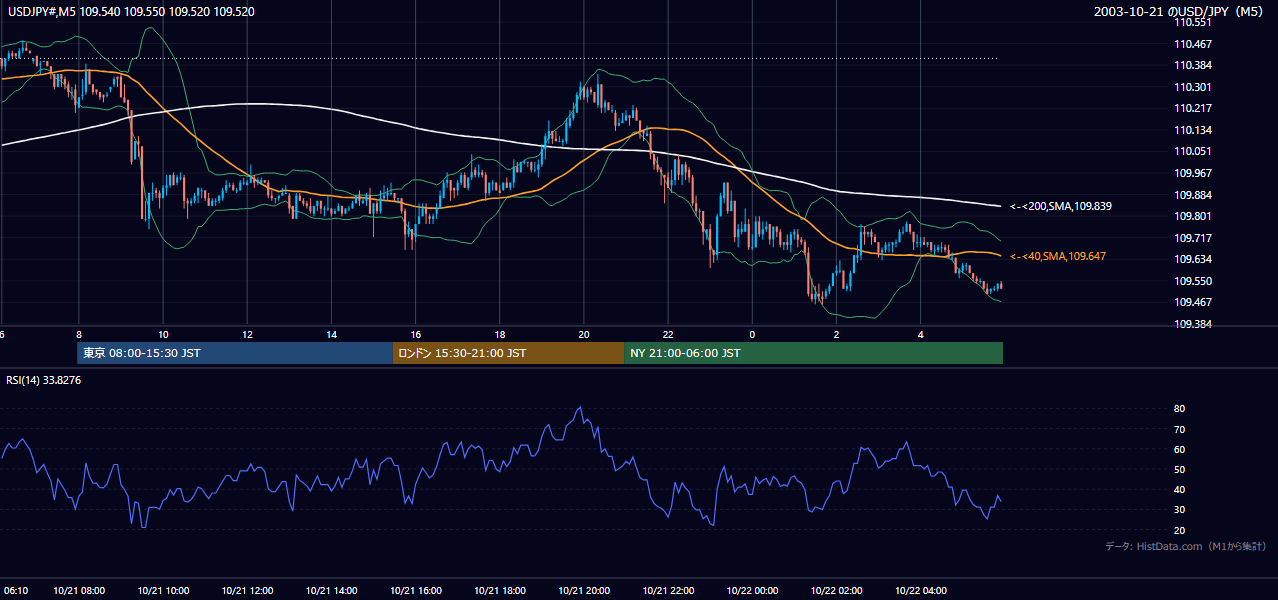1278x600 pixels.
Task: Click the 10/21 12:00 time label
Action: pyautogui.click(x=247, y=590)
